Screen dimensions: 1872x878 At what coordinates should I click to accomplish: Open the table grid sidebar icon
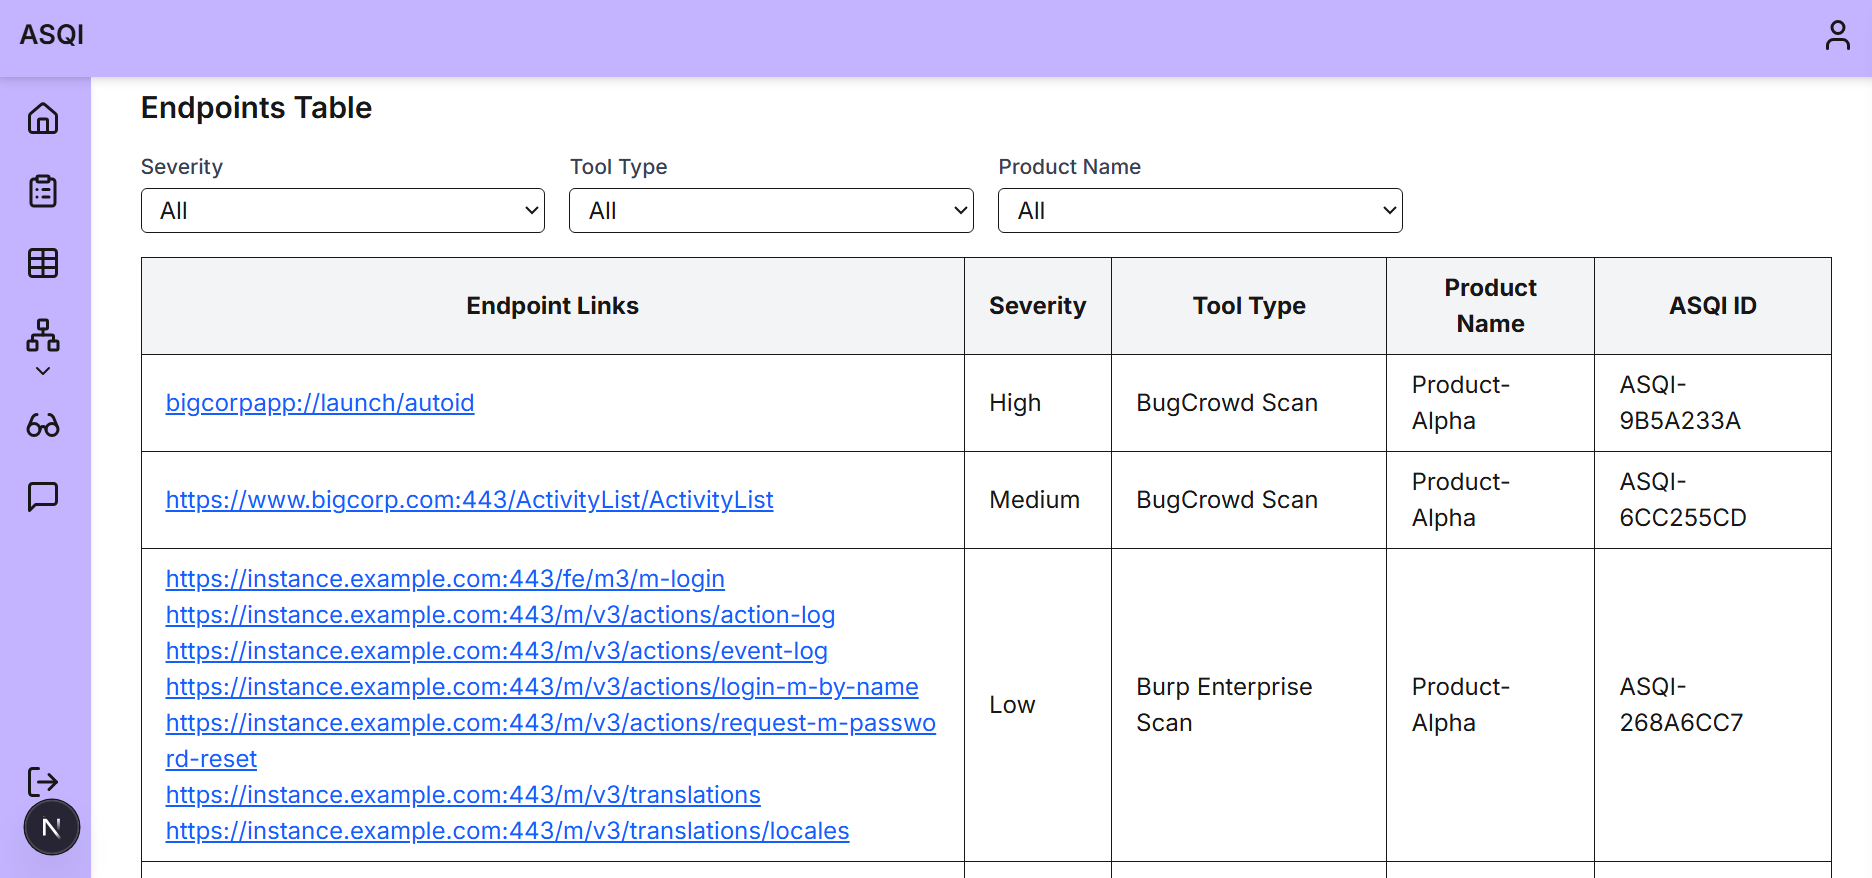[x=43, y=263]
